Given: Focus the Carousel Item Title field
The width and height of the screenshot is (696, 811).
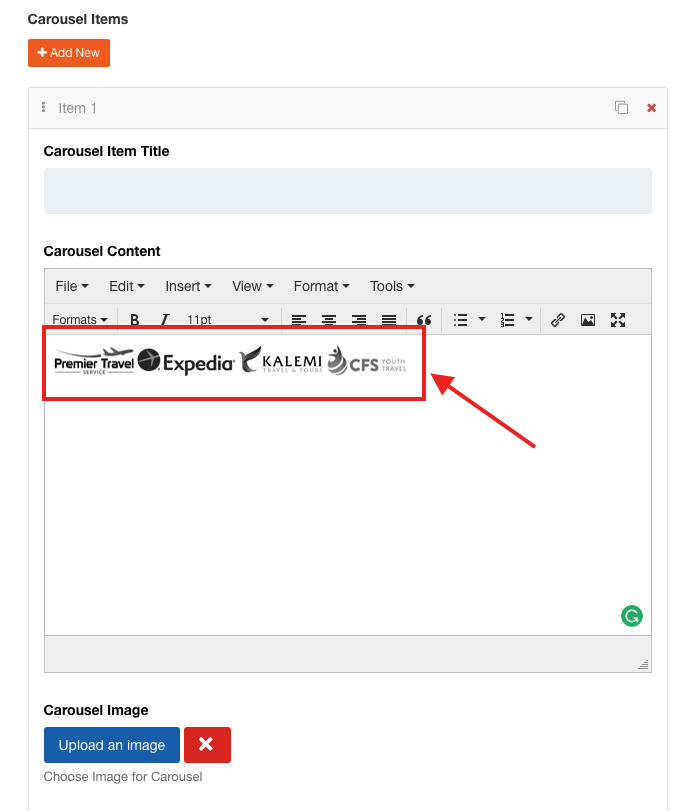Looking at the screenshot, I should (x=347, y=191).
